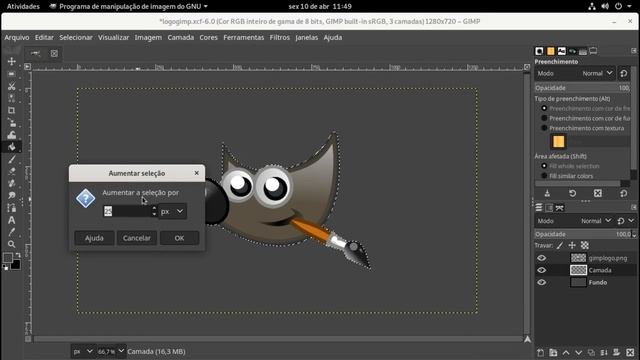The height and width of the screenshot is (360, 640).
Task: Adjust fill Opacidade slider in tool options
Action: pyautogui.click(x=582, y=88)
